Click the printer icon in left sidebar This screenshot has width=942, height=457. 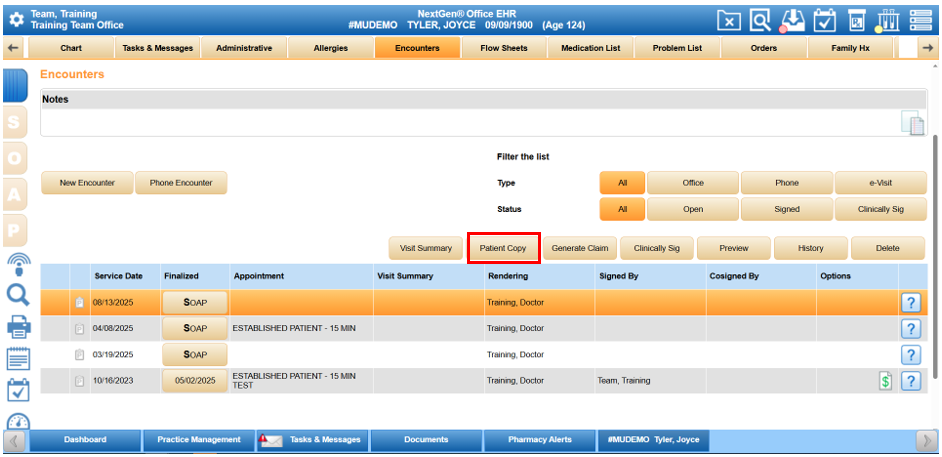tap(17, 326)
